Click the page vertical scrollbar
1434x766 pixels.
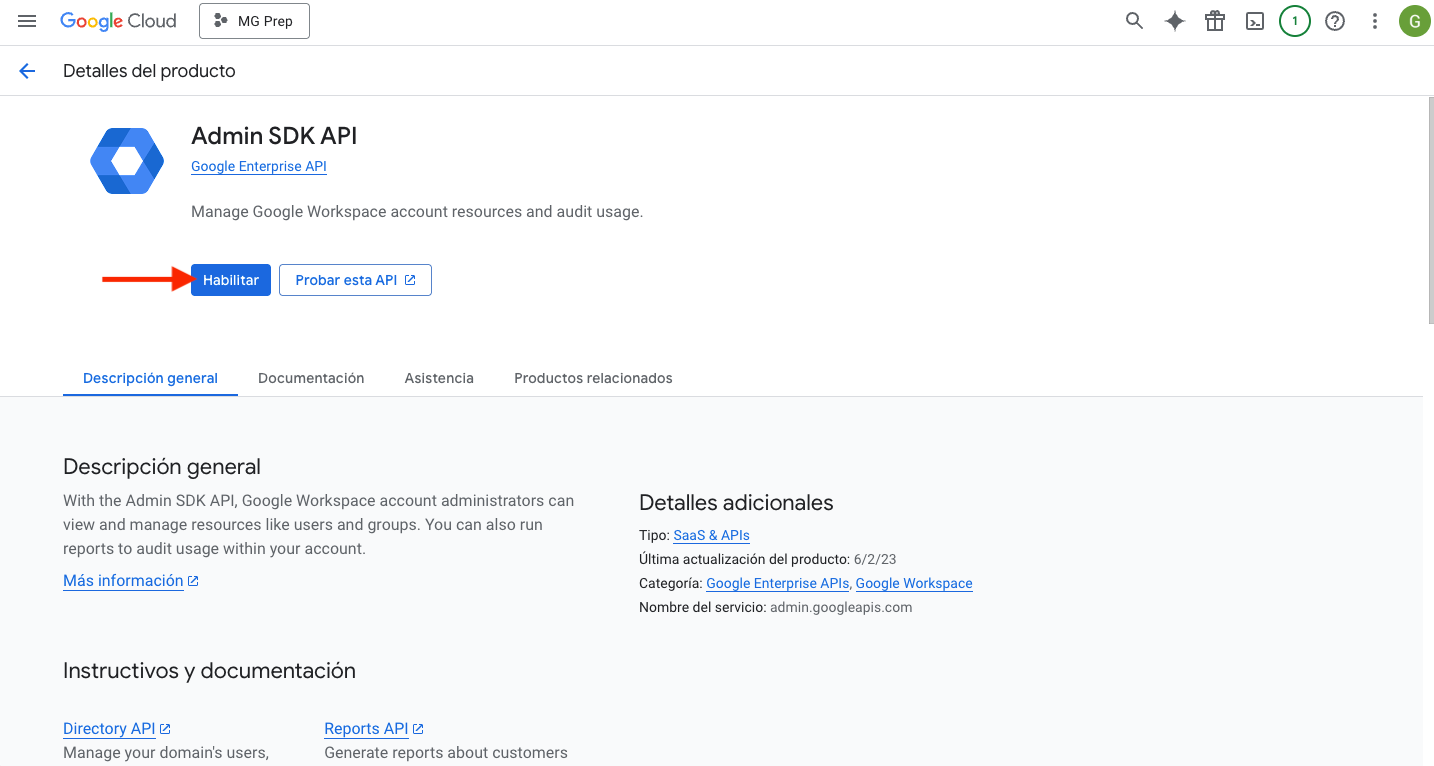coord(1429,210)
